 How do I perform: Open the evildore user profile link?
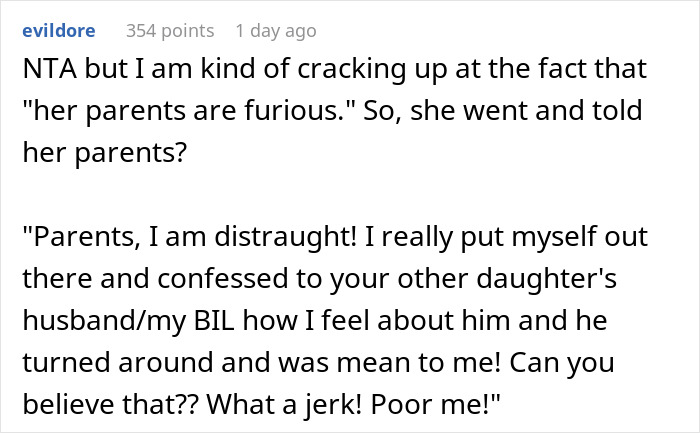(x=59, y=31)
